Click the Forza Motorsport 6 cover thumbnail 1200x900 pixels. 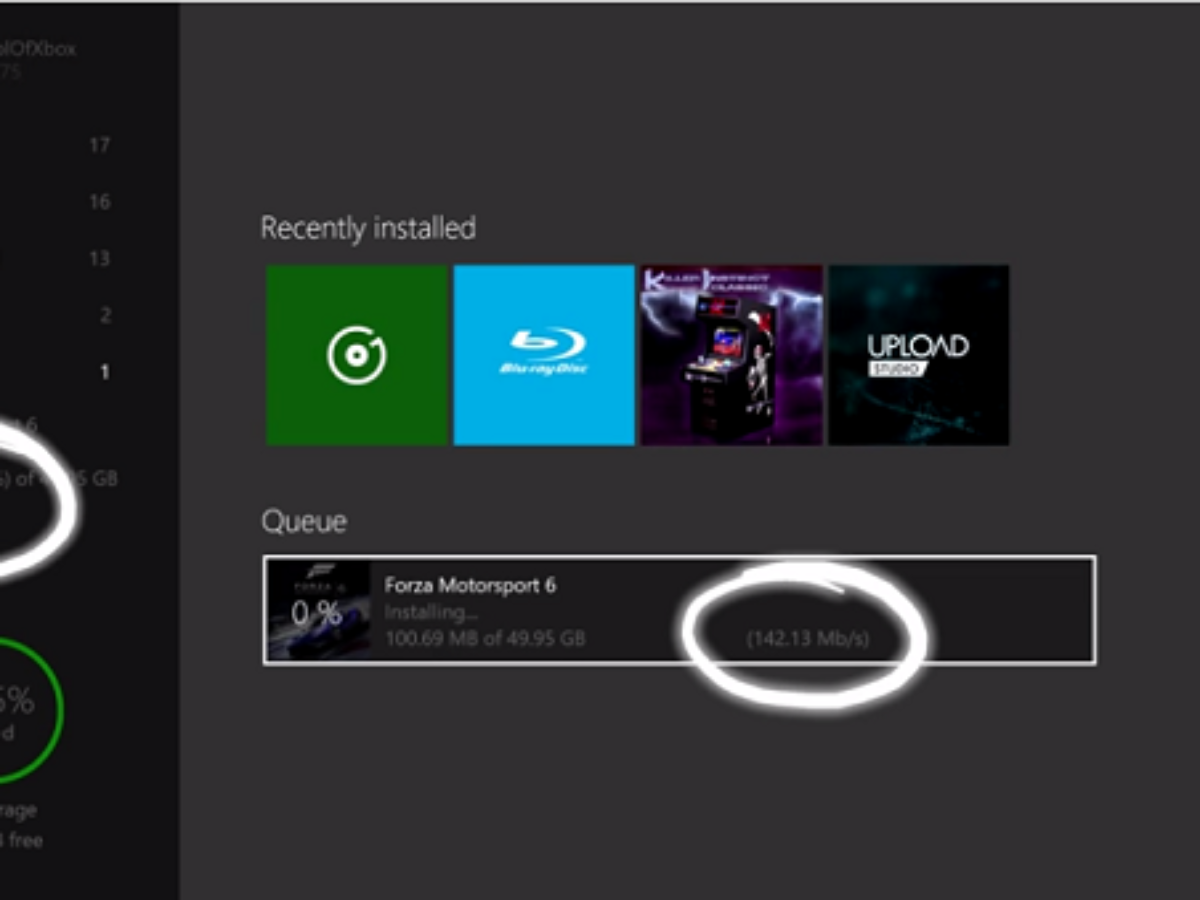tap(318, 610)
